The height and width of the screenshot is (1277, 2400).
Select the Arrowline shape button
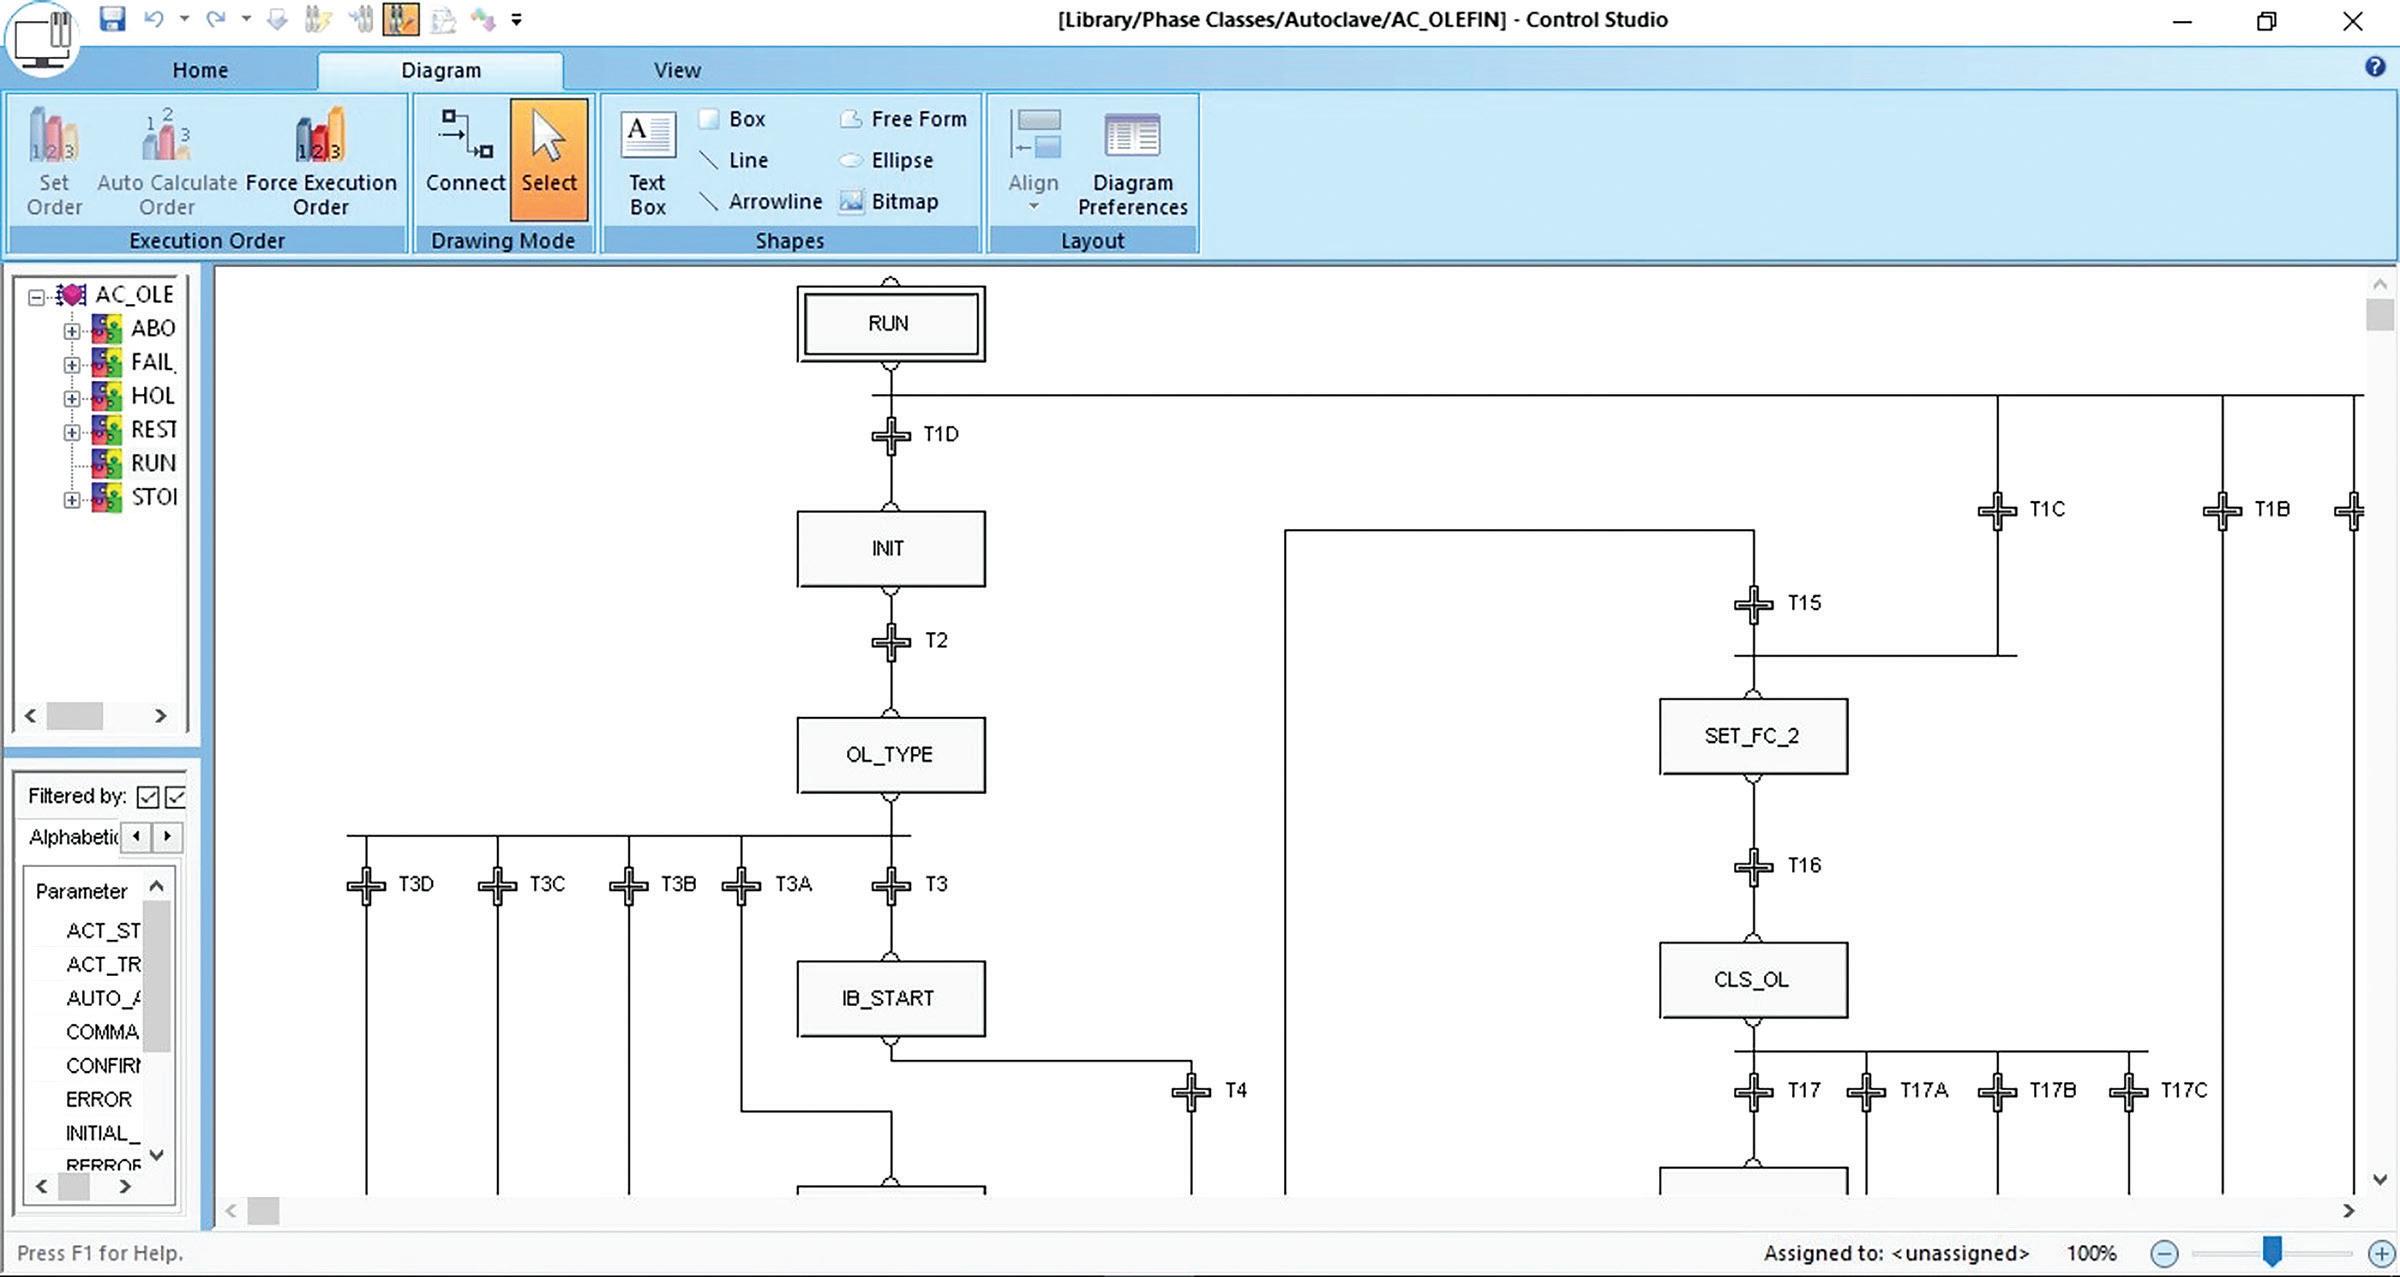click(762, 201)
